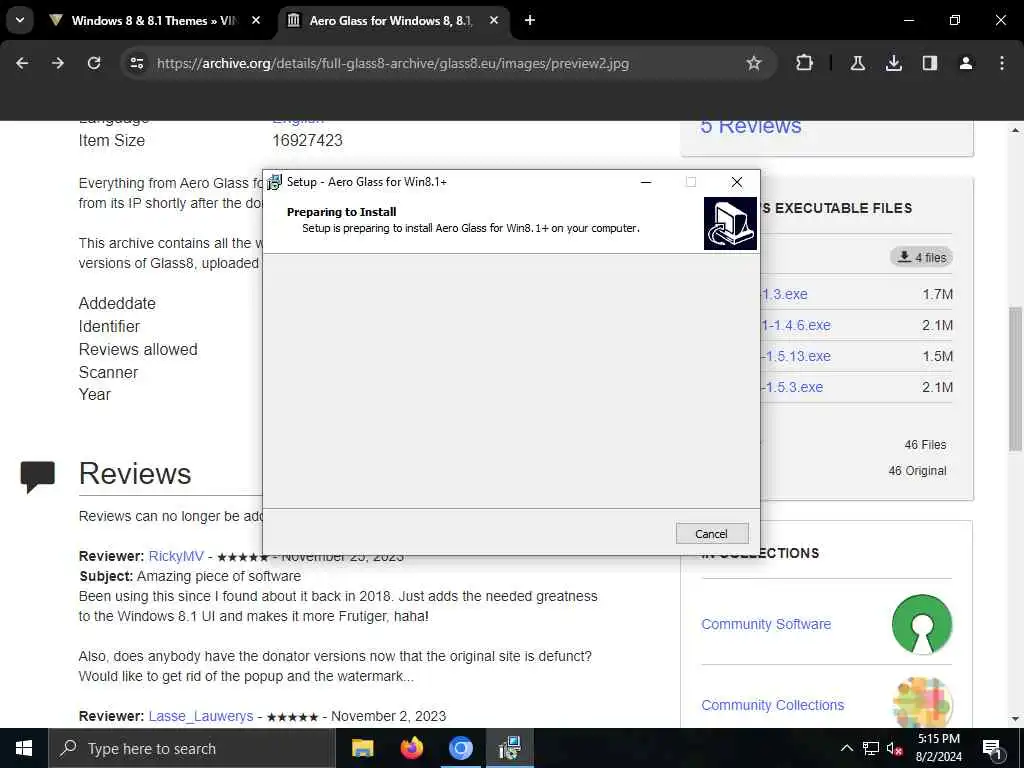This screenshot has height=768, width=1024.
Task: Click the scrollbar down arrow
Action: pos(1015,719)
